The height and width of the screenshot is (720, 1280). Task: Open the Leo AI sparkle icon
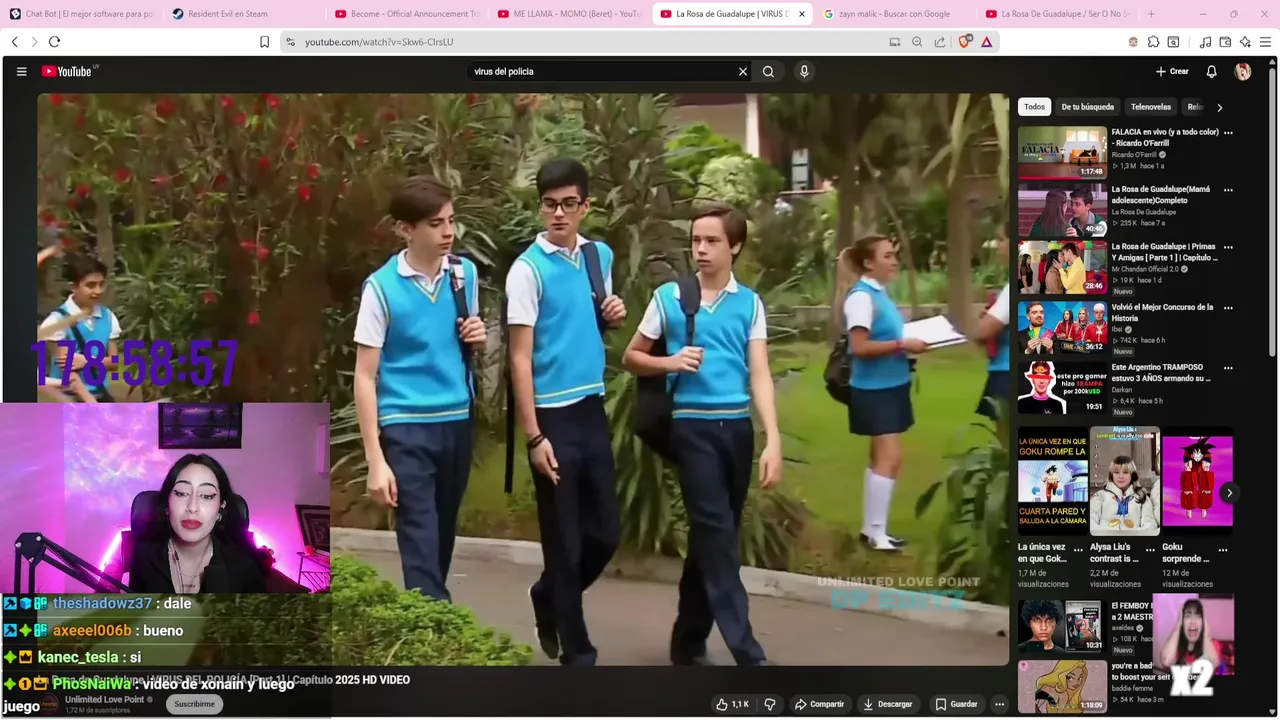pyautogui.click(x=1245, y=42)
